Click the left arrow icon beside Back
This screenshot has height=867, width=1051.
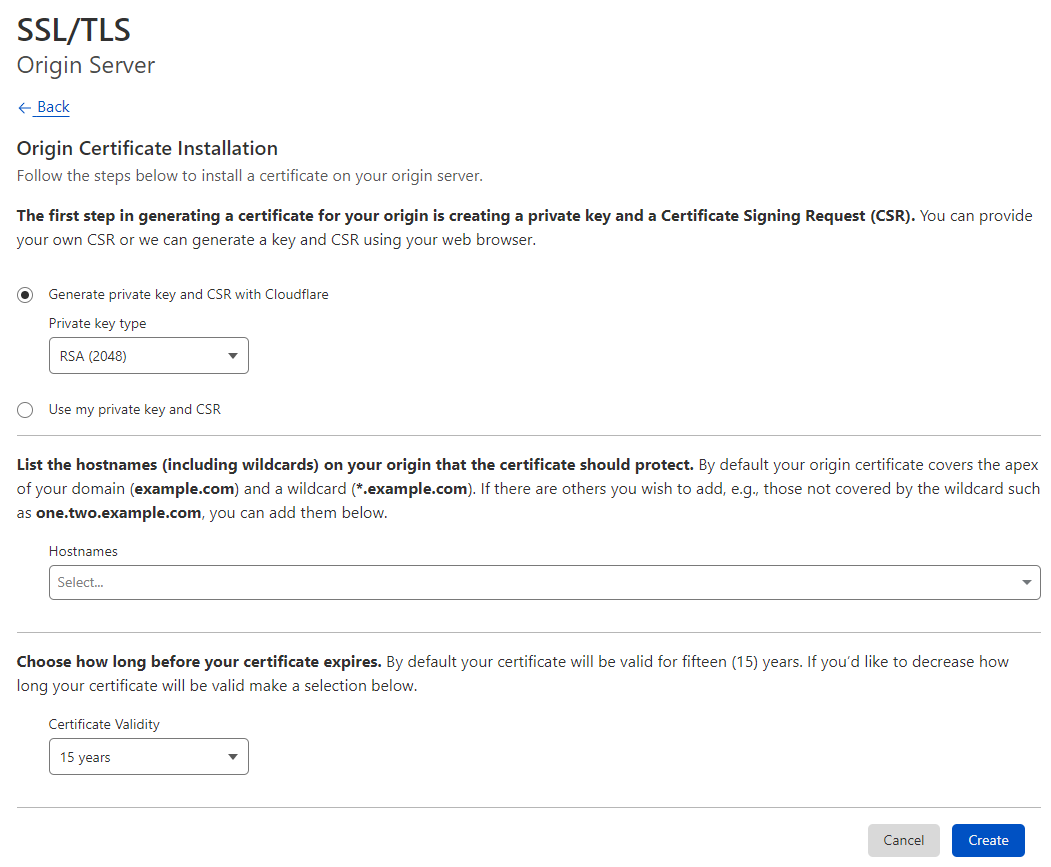[x=24, y=108]
